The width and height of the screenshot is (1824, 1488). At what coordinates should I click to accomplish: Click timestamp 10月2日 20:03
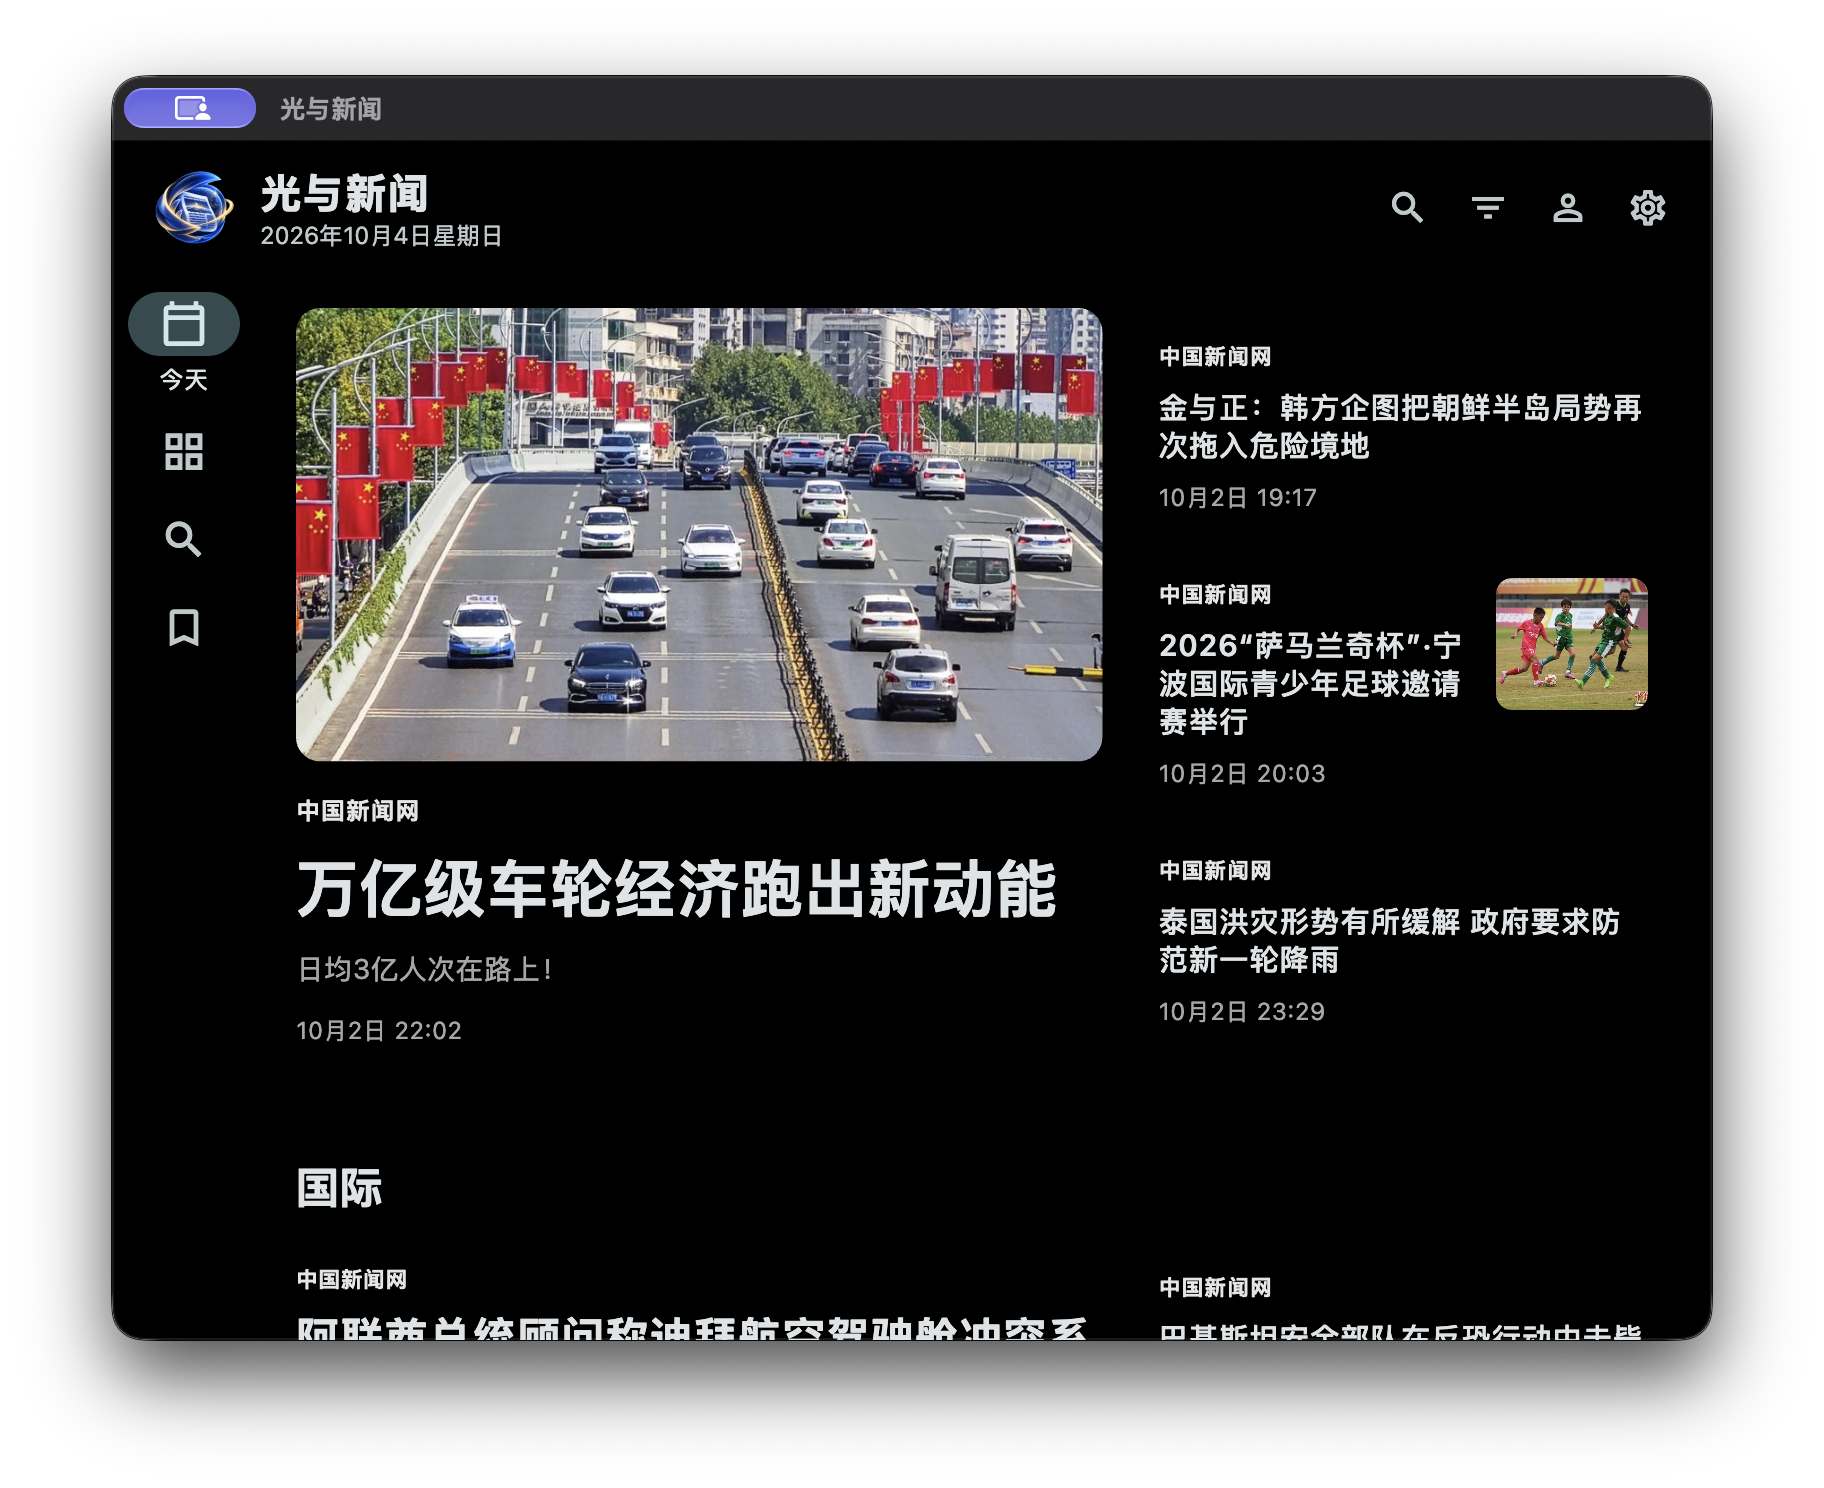tap(1242, 774)
